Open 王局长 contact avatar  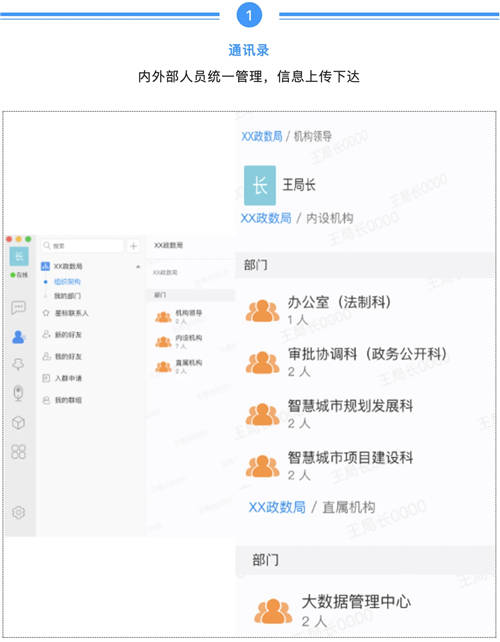click(x=260, y=185)
